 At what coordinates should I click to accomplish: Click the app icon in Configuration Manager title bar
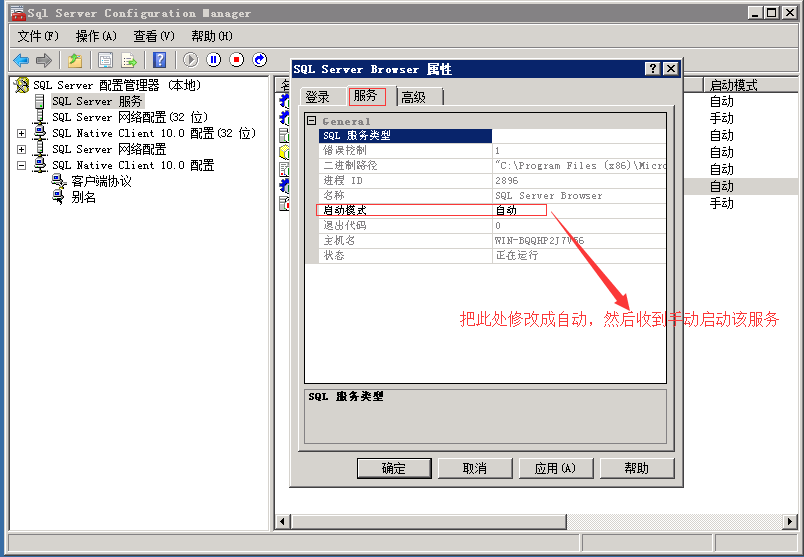(18, 13)
